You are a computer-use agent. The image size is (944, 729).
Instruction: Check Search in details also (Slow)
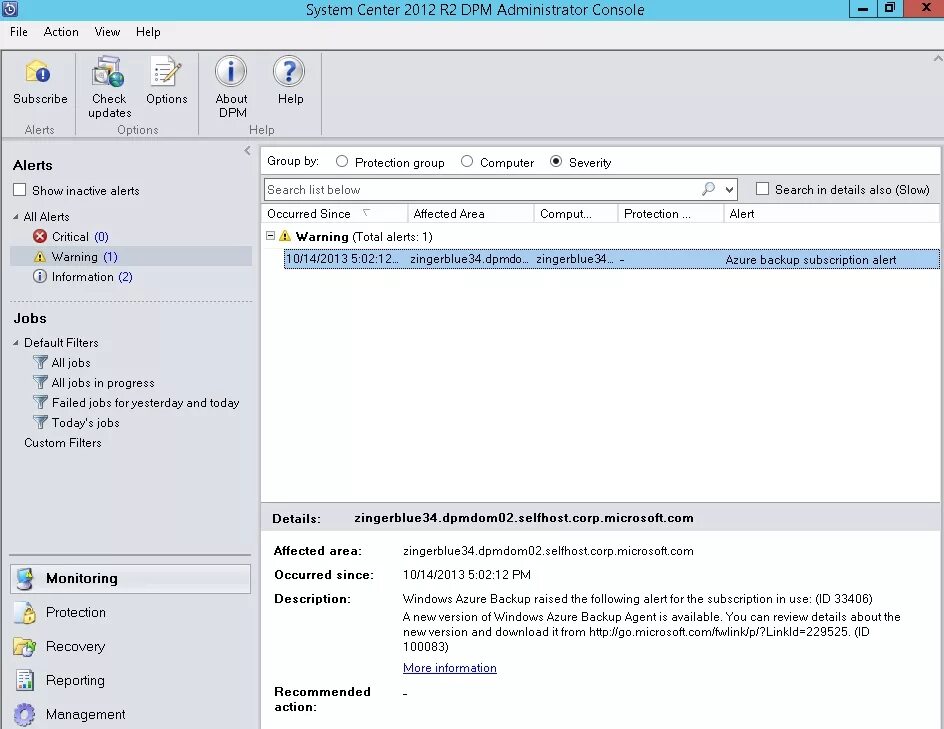(762, 189)
